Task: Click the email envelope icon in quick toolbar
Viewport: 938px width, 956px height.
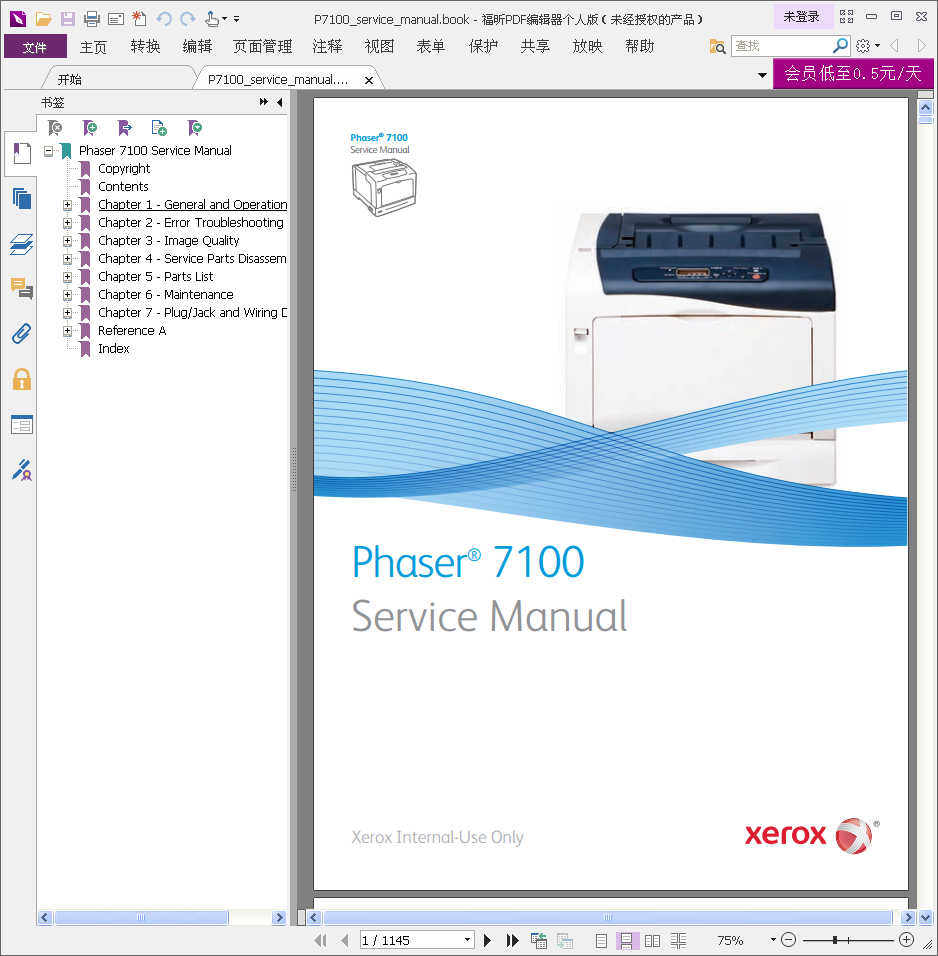Action: tap(116, 19)
